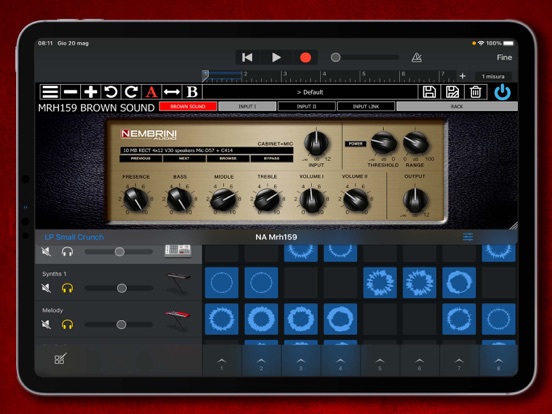Click the OUTPUT knob
Viewport: 552px width, 414px height.
pyautogui.click(x=415, y=200)
